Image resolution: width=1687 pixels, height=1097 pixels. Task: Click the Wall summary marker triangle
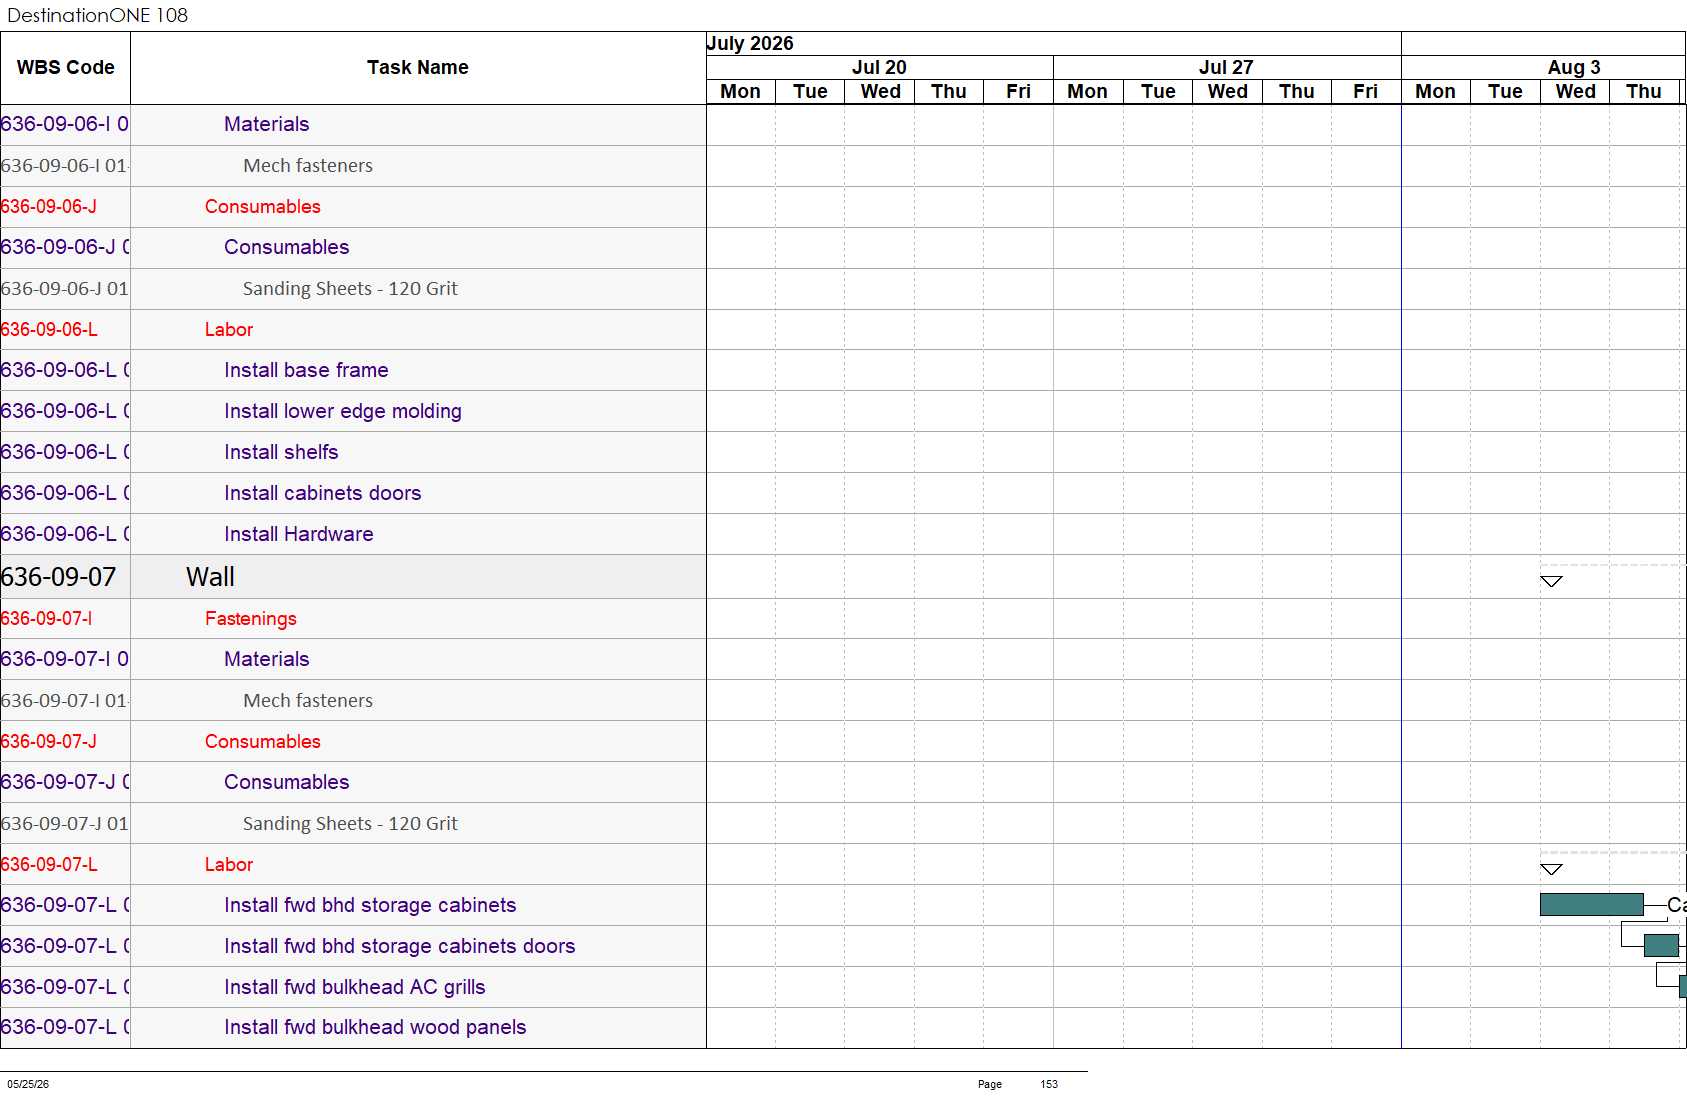pos(1551,581)
